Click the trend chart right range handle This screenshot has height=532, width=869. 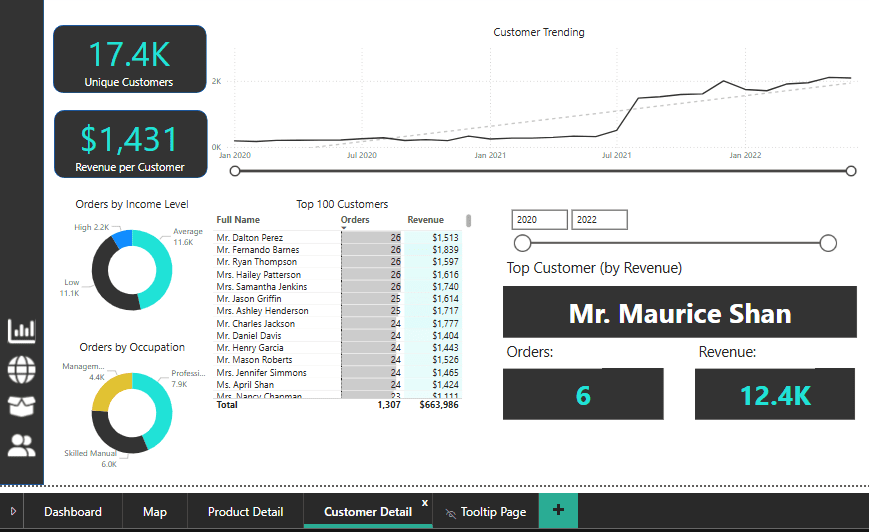[x=851, y=171]
